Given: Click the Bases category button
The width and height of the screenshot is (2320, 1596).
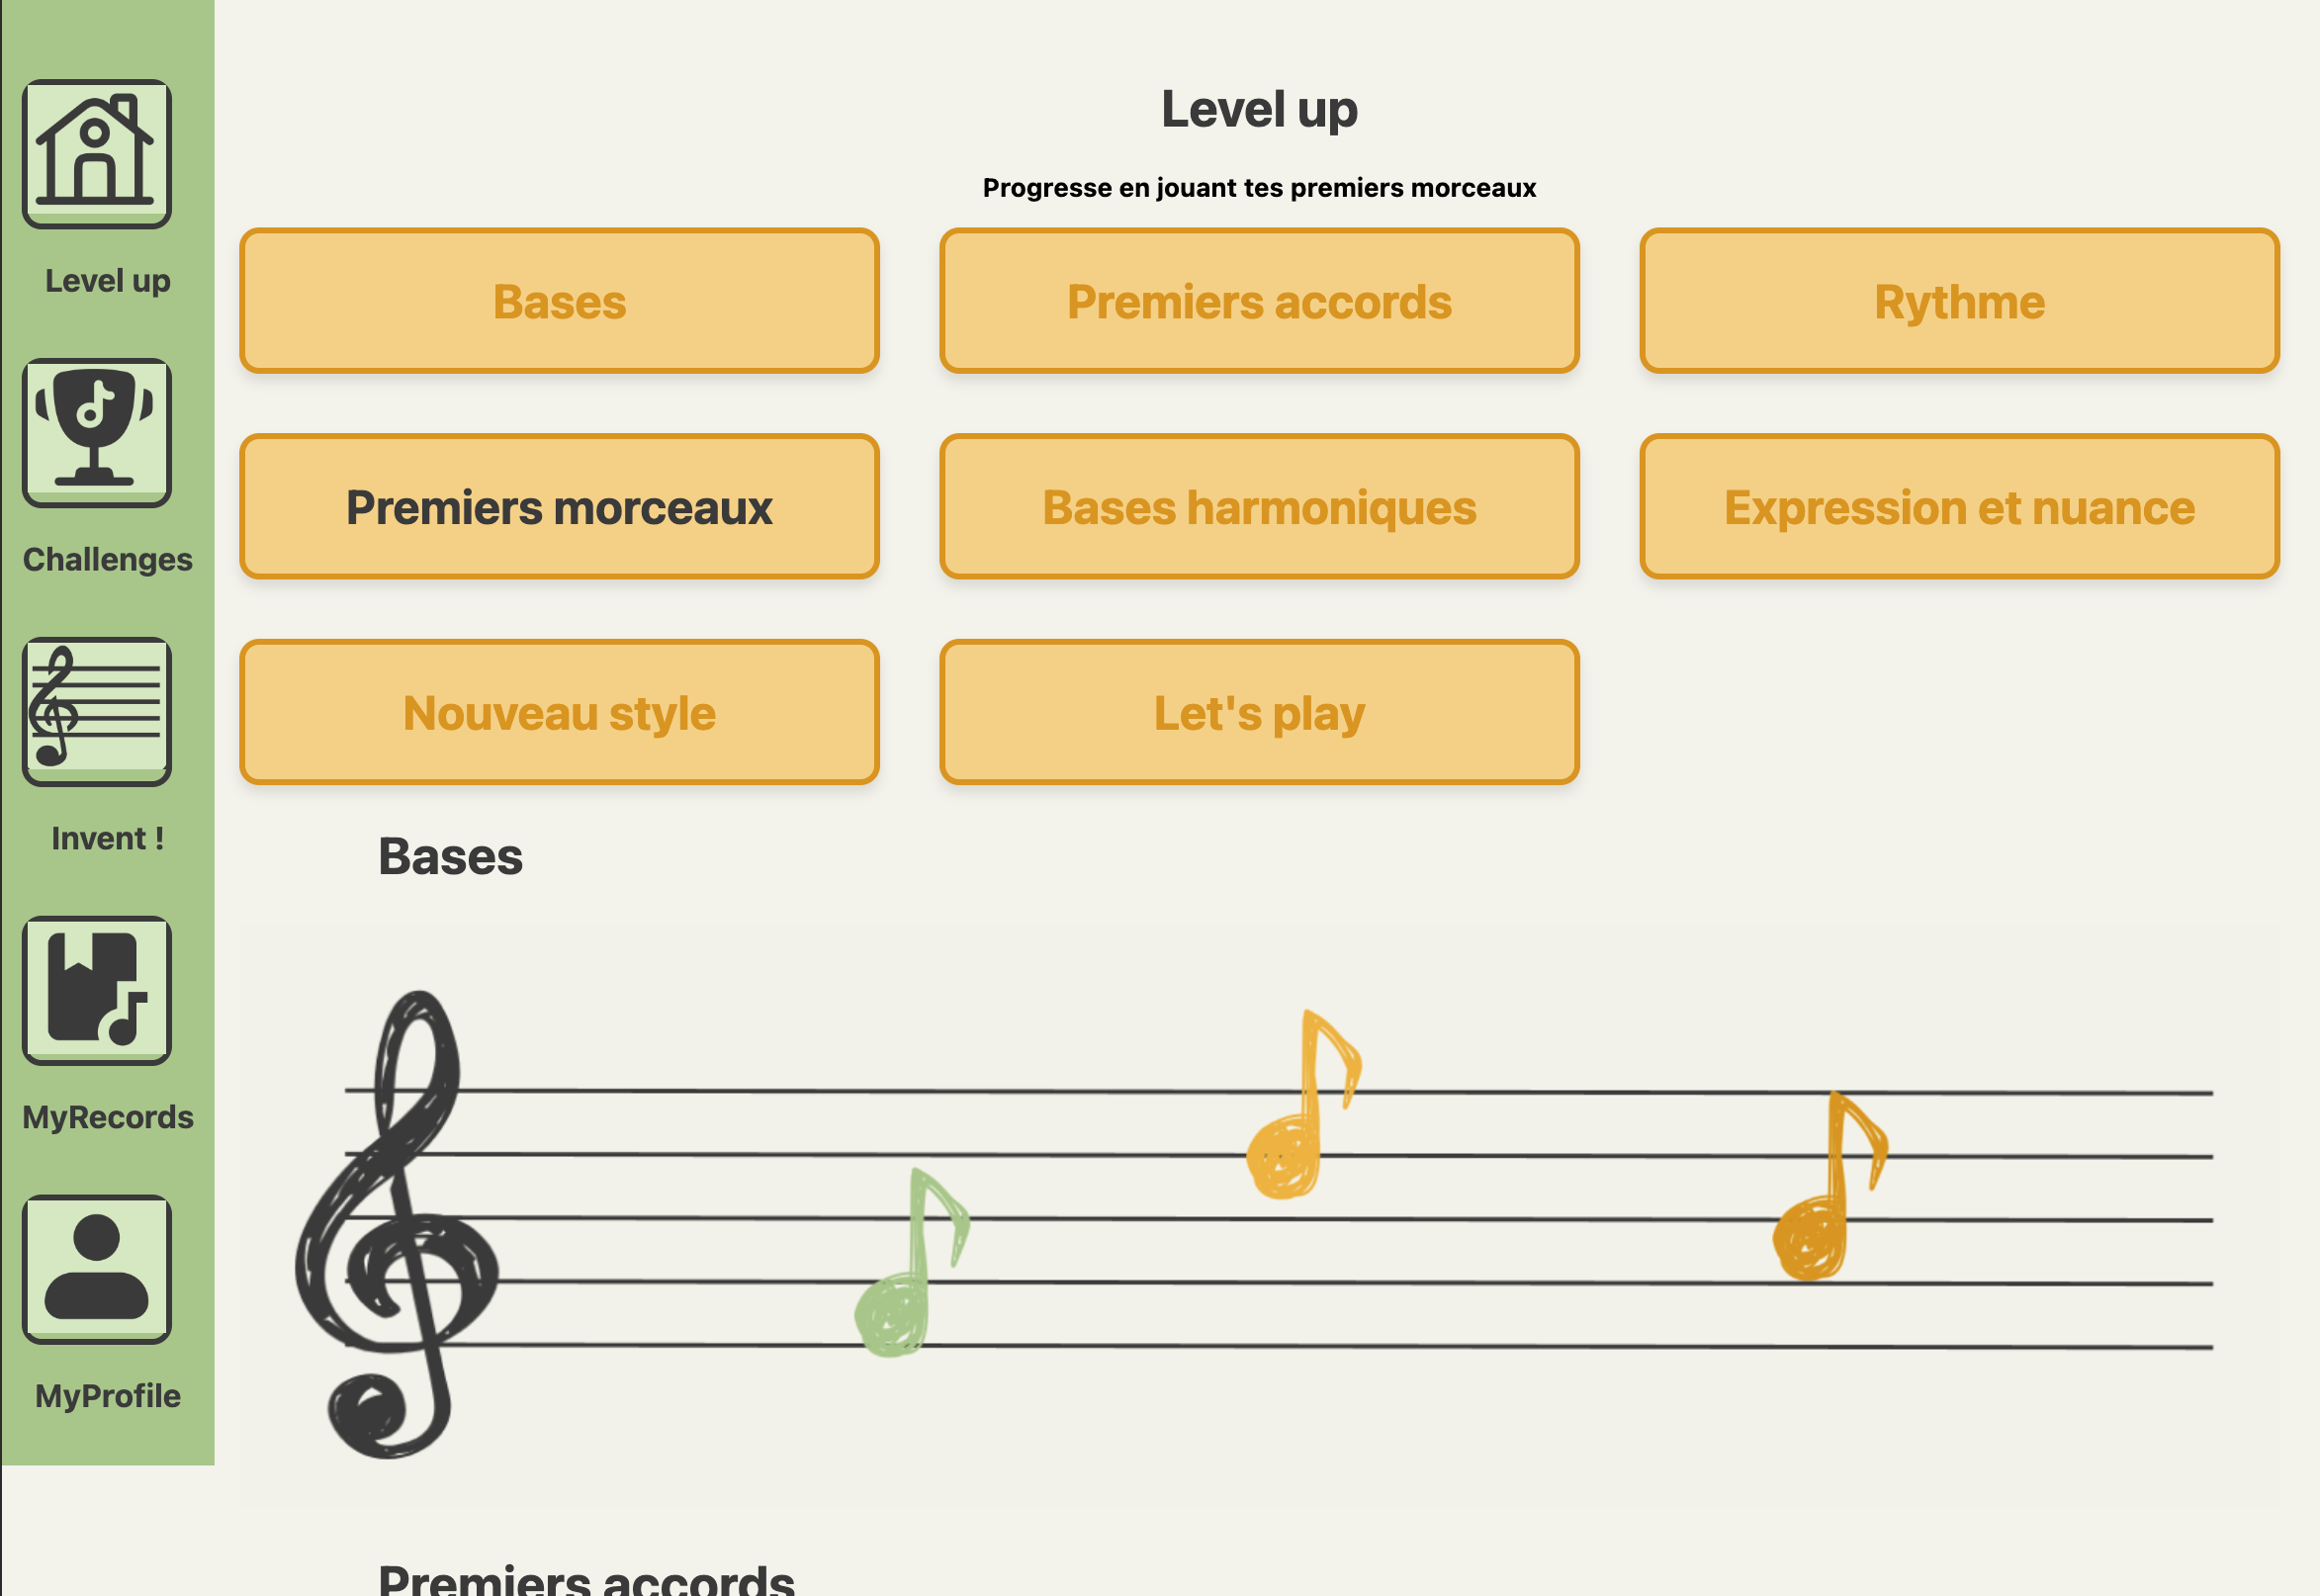Looking at the screenshot, I should click(559, 300).
